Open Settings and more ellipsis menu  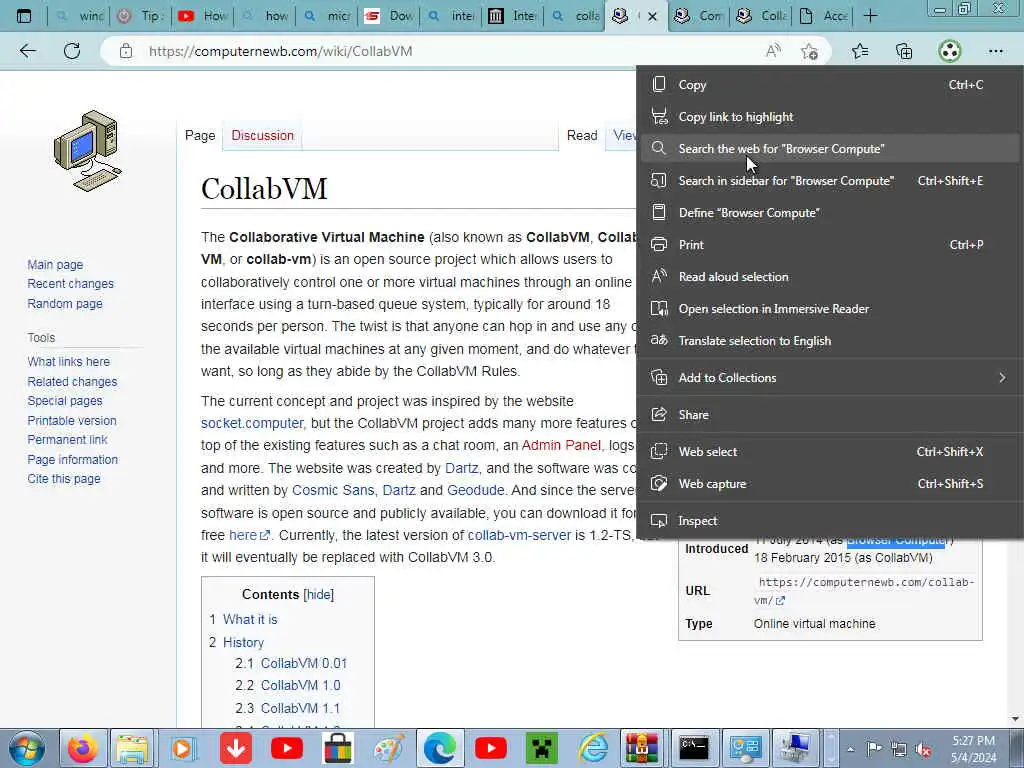[x=995, y=51]
